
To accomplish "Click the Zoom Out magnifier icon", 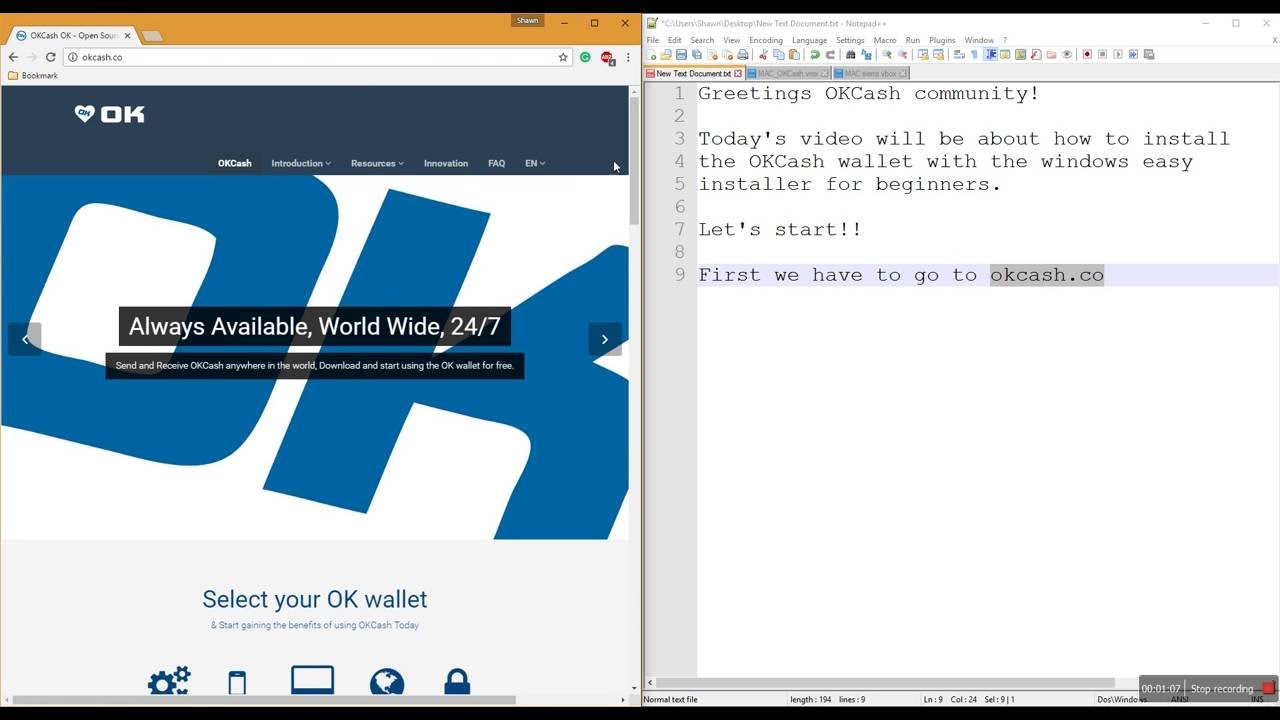I will pyautogui.click(x=902, y=54).
